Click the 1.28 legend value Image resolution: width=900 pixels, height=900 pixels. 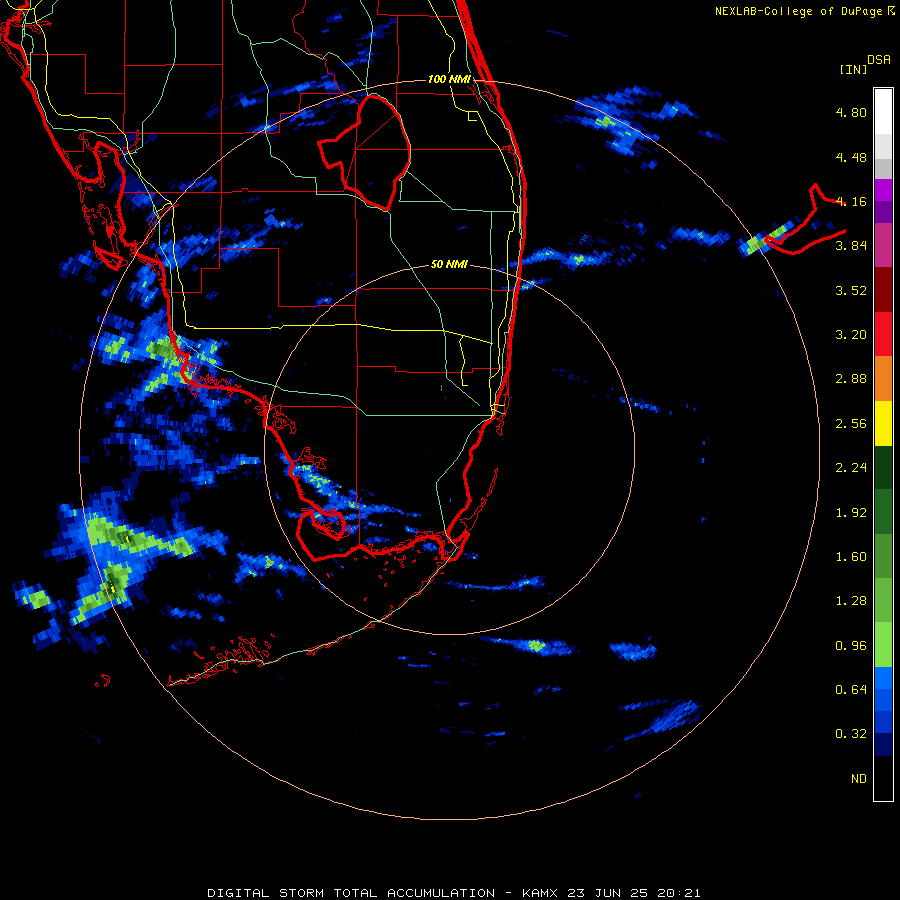coord(851,601)
